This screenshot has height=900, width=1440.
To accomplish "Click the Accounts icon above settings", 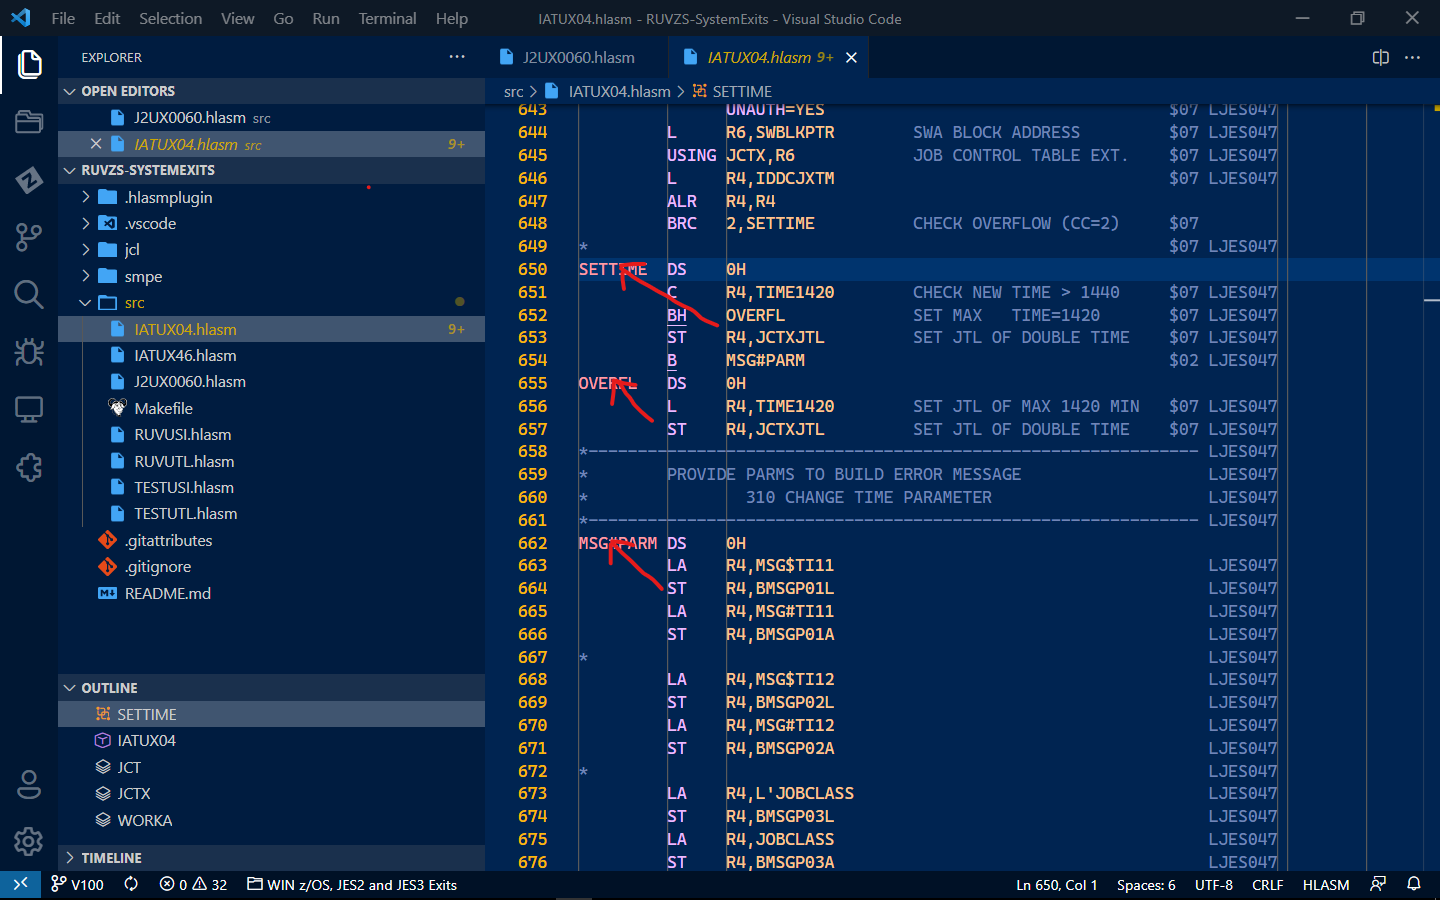I will click(28, 784).
